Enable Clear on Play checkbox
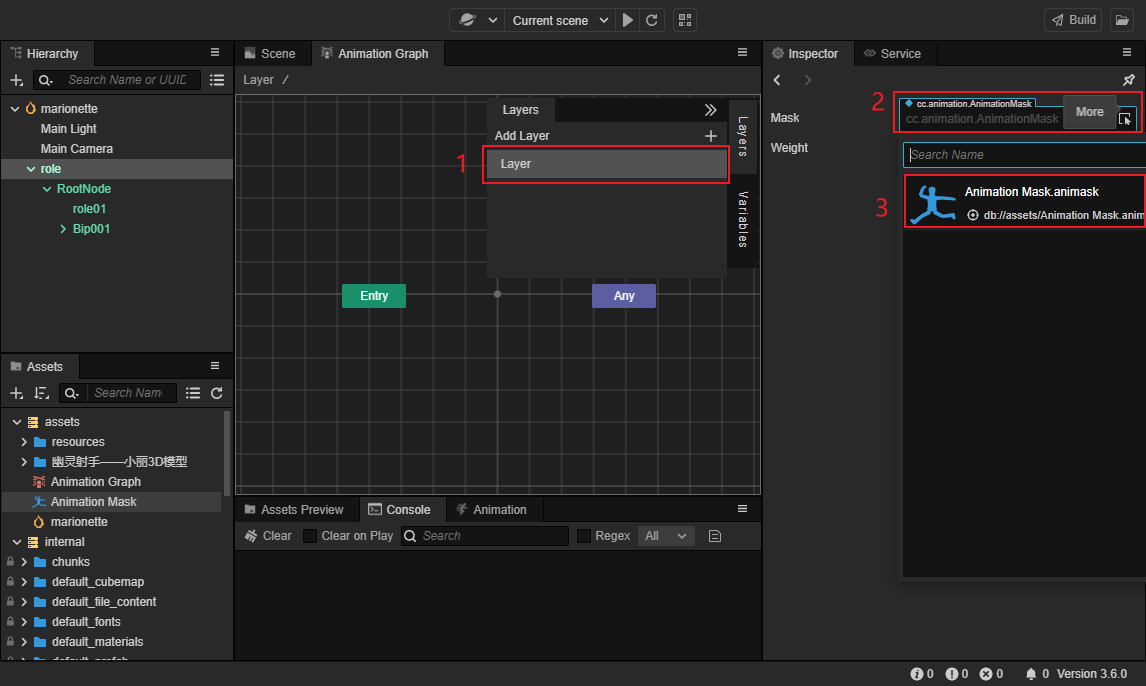This screenshot has height=686, width=1146. [x=310, y=536]
